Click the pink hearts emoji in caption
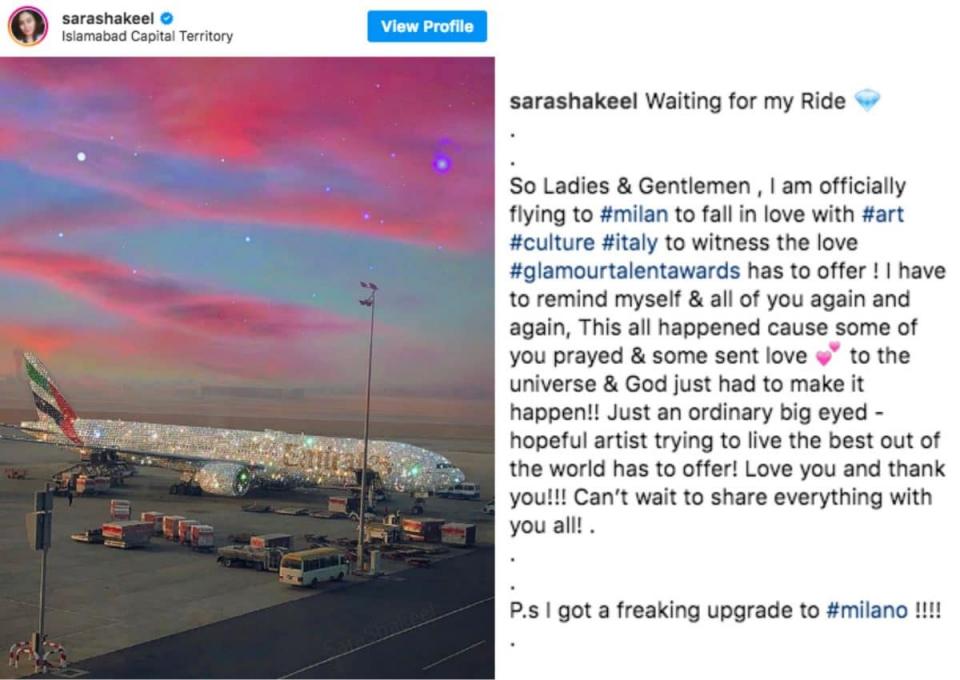 tap(827, 355)
